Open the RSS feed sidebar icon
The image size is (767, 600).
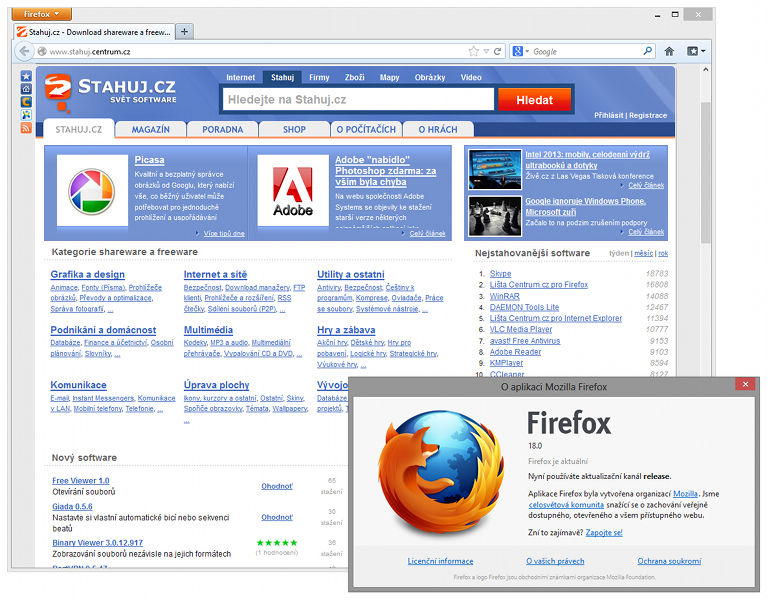tap(26, 128)
